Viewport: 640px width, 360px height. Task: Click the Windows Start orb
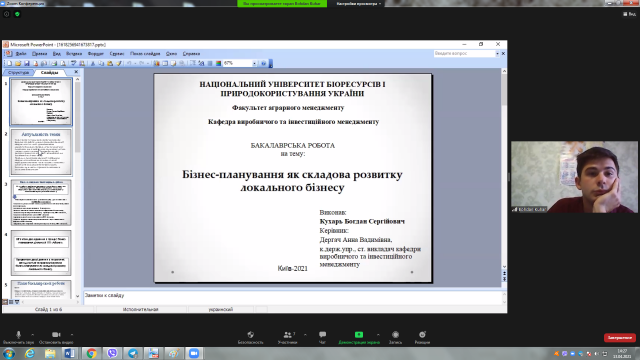tap(9, 353)
